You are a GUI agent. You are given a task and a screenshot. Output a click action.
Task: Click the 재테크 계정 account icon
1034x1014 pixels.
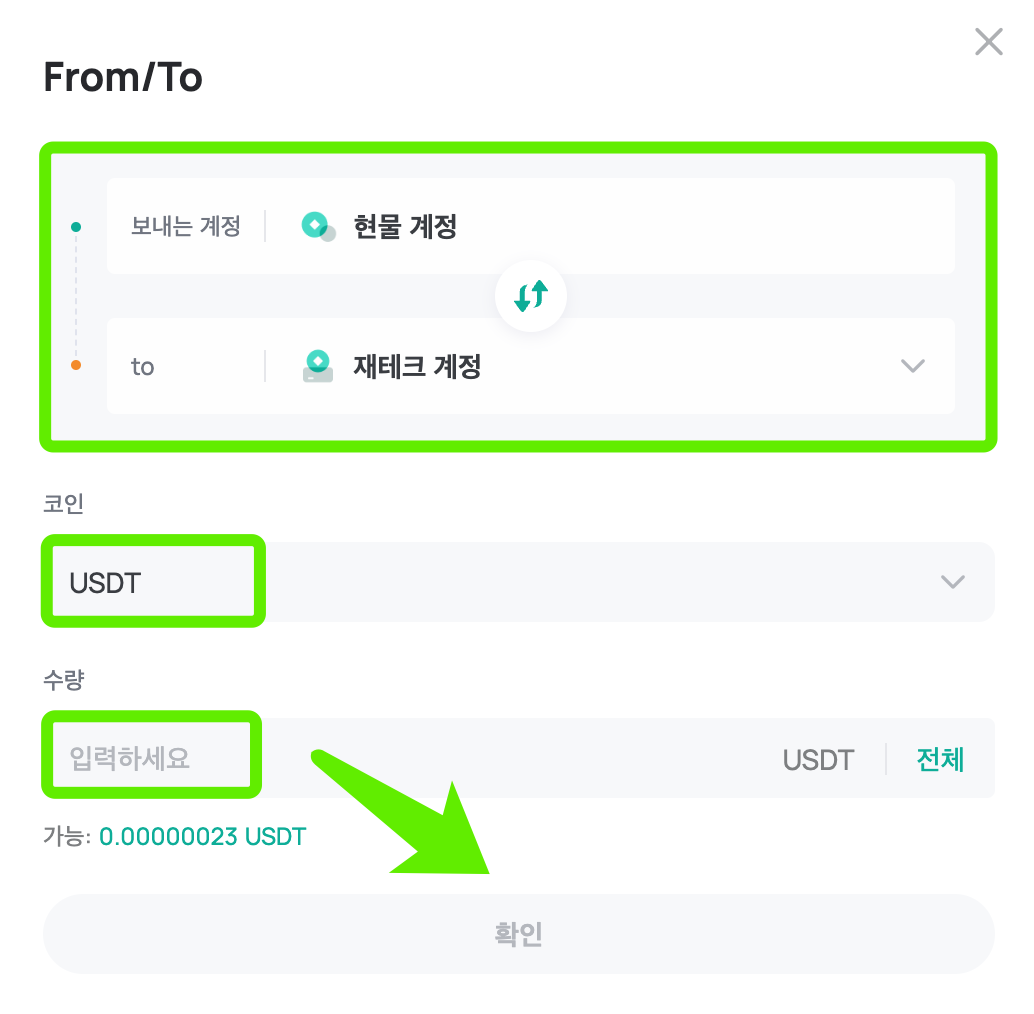click(x=318, y=366)
